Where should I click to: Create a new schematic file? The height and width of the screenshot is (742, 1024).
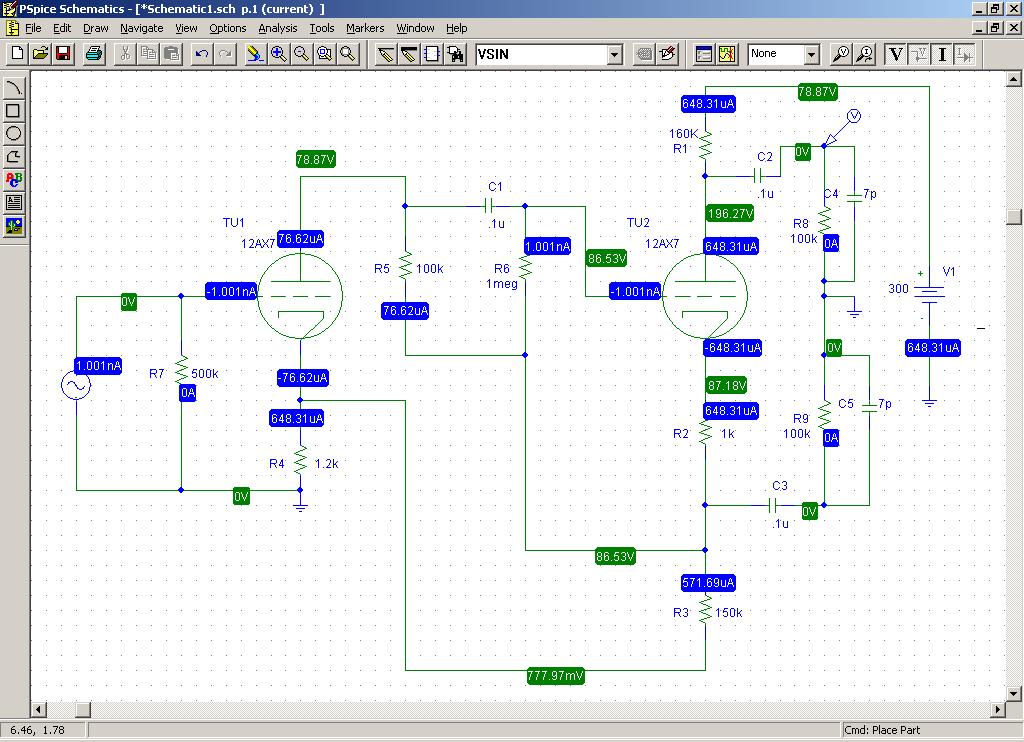tap(18, 54)
